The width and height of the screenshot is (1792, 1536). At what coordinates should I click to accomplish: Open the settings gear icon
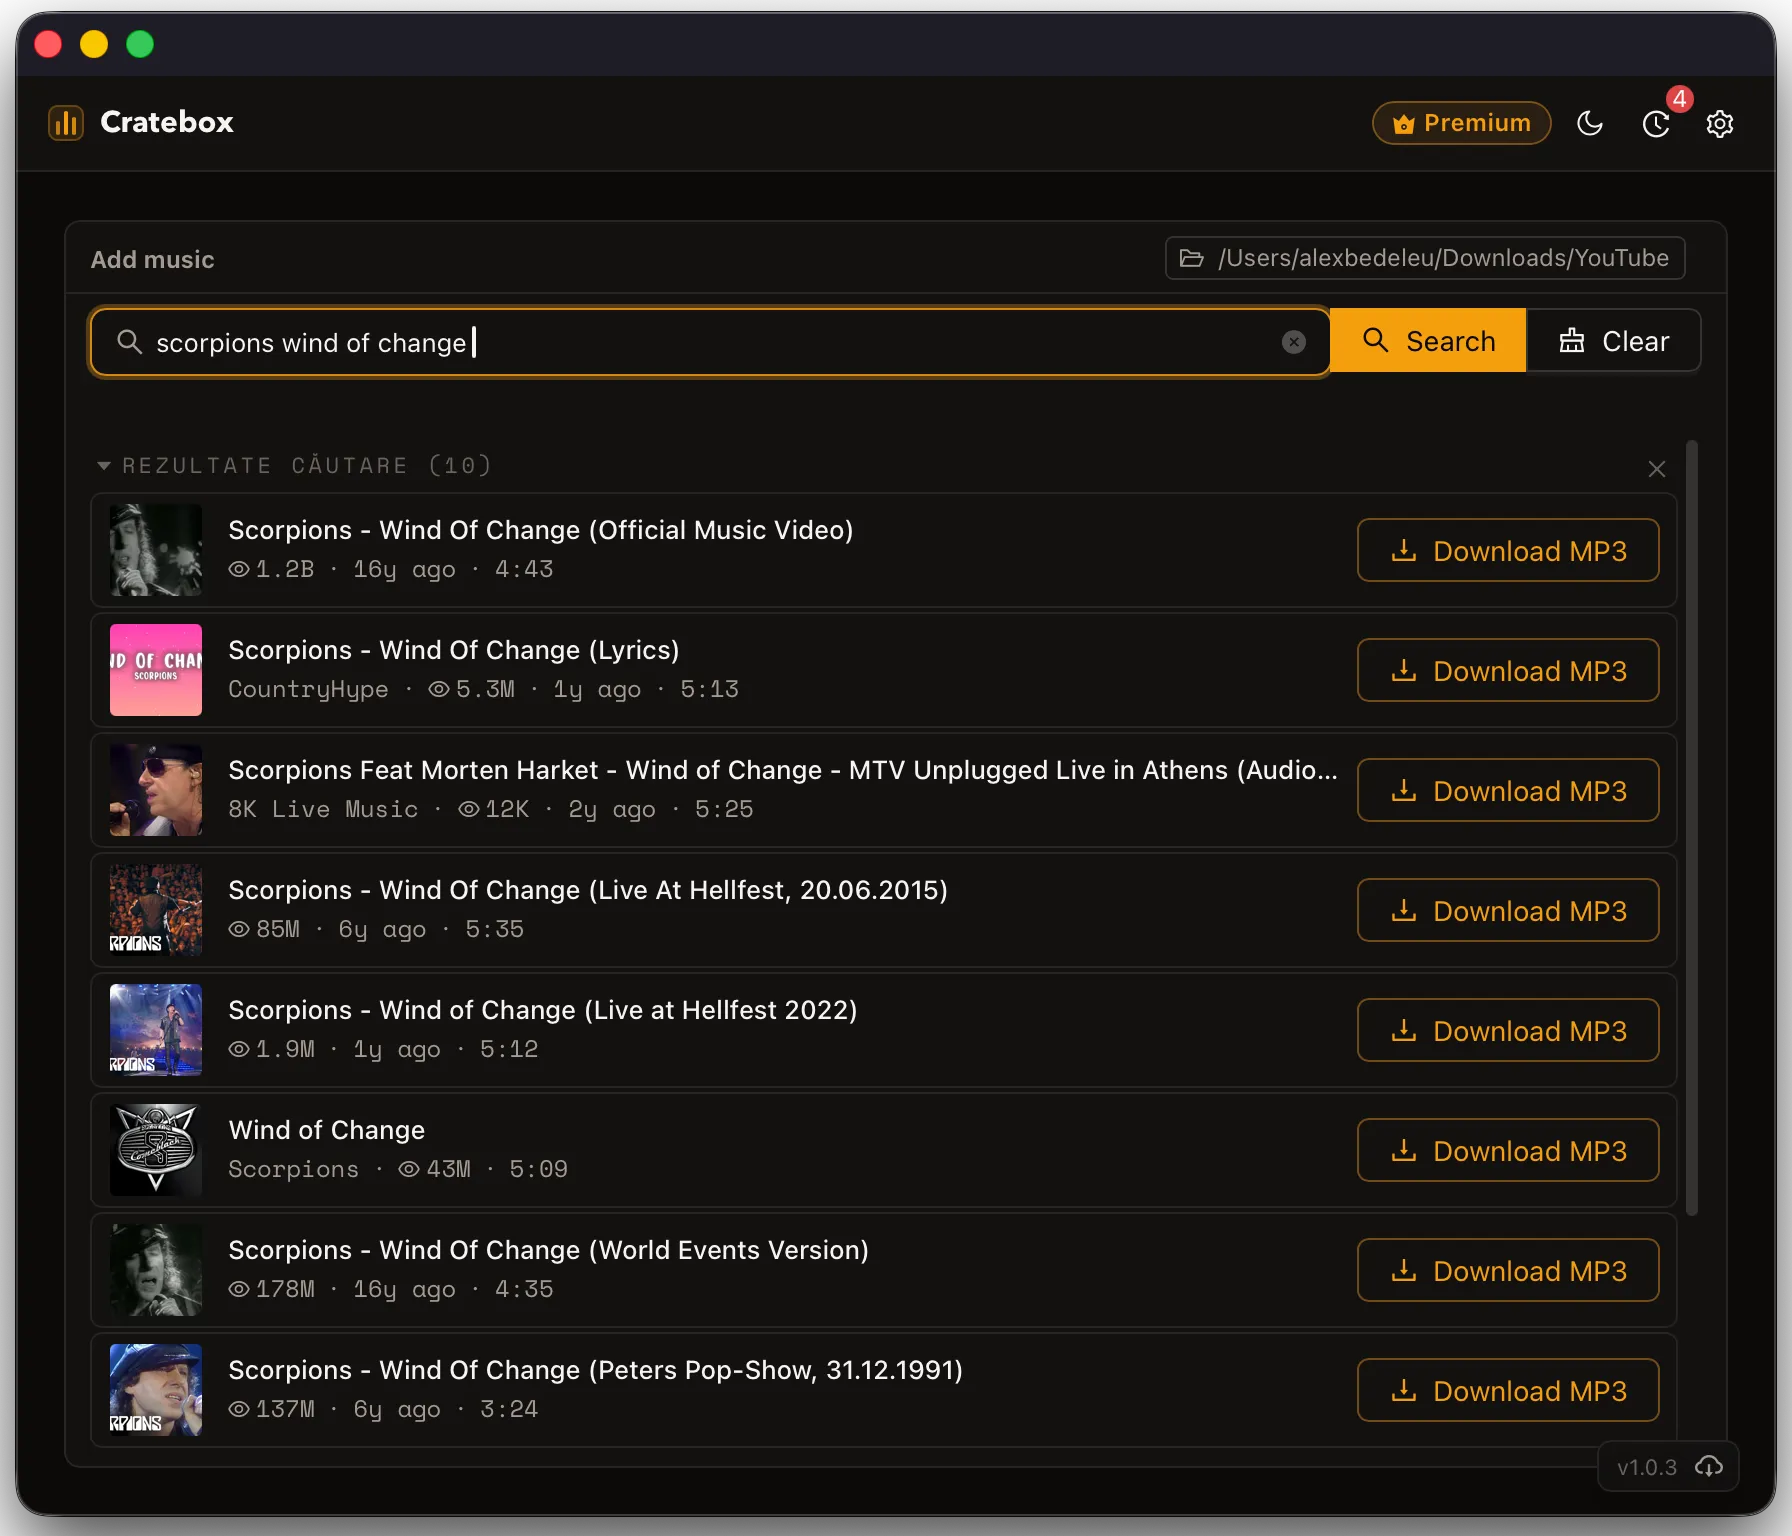coord(1720,123)
